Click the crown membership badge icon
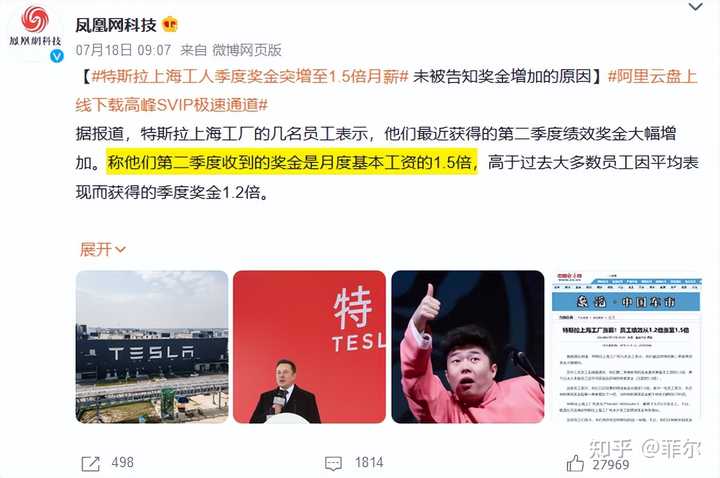720x478 pixels. pos(170,24)
